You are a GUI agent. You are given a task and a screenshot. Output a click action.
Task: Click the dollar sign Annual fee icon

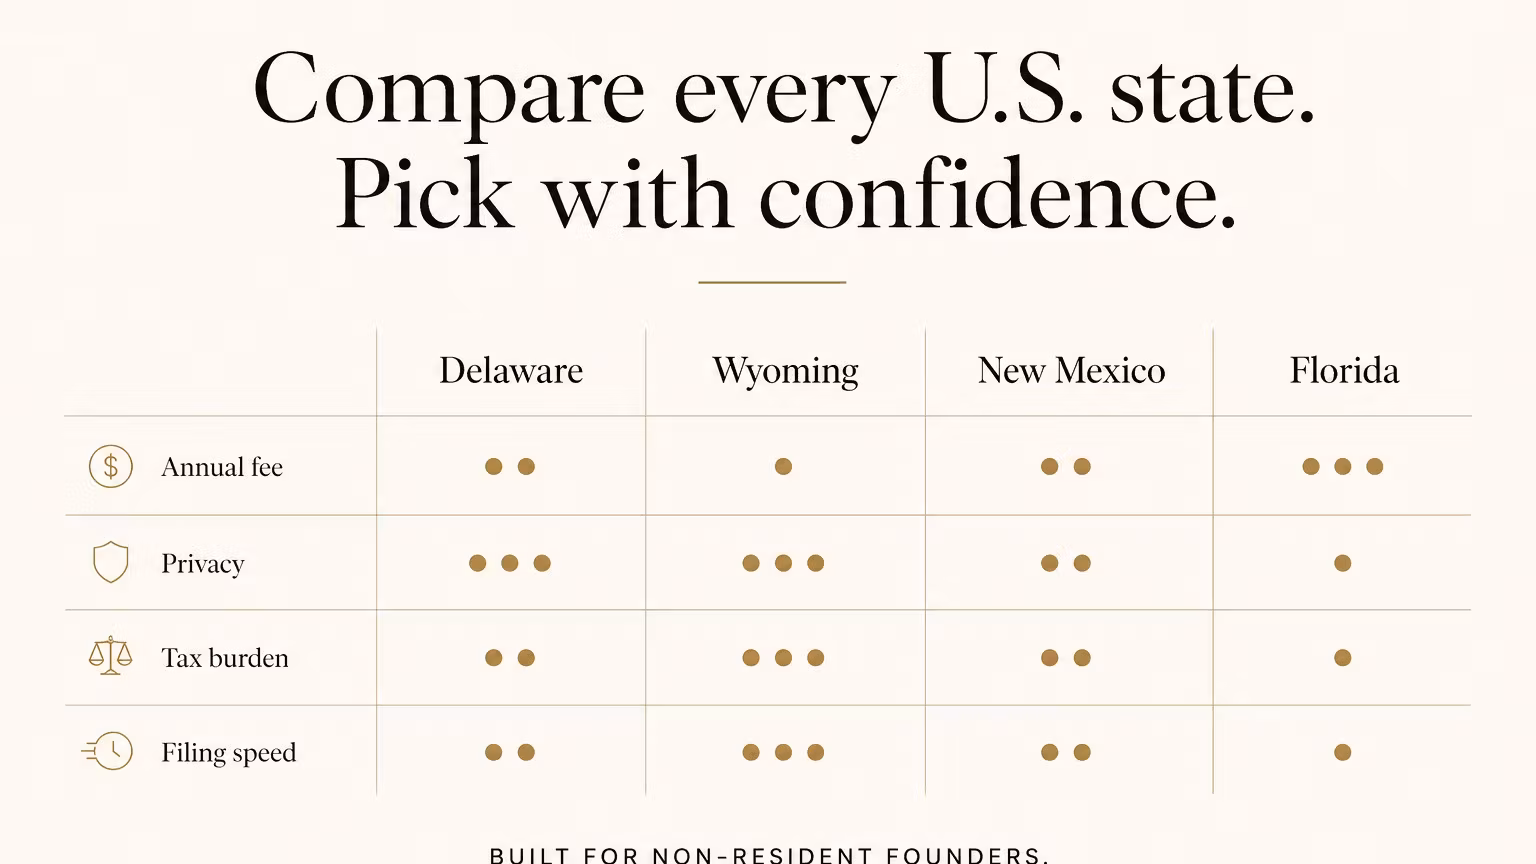(x=111, y=466)
